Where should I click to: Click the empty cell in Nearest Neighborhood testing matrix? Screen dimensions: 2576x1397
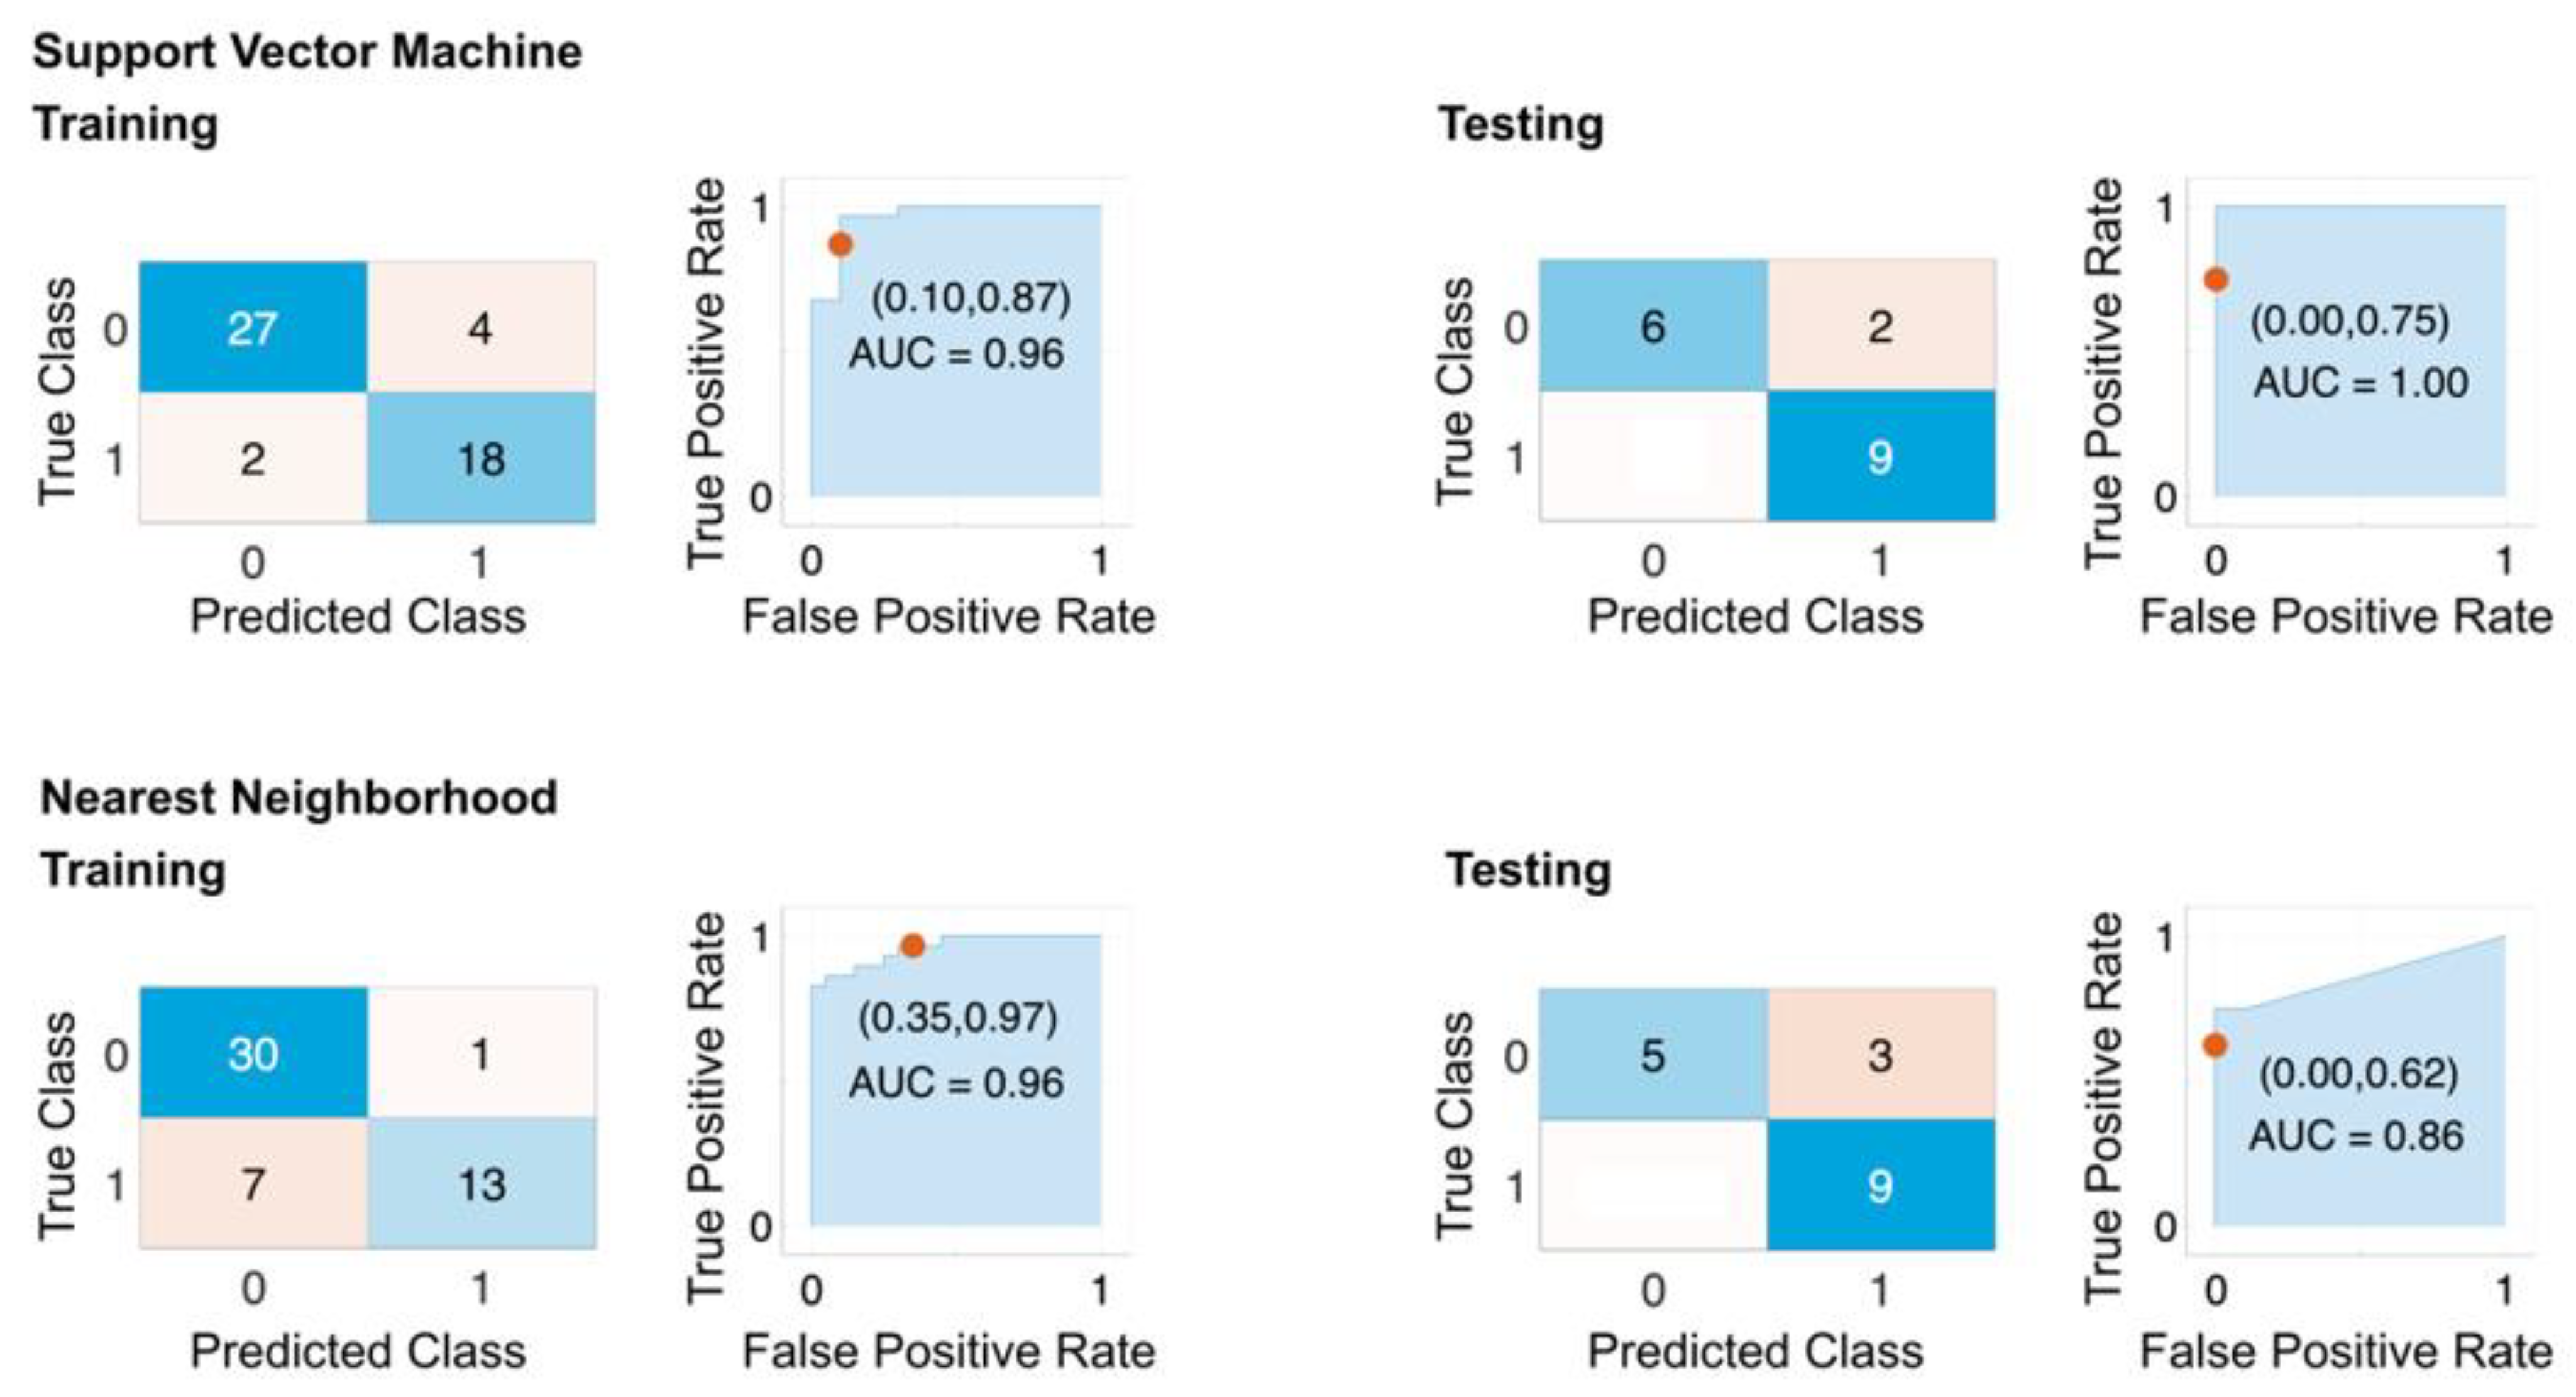click(1653, 1185)
